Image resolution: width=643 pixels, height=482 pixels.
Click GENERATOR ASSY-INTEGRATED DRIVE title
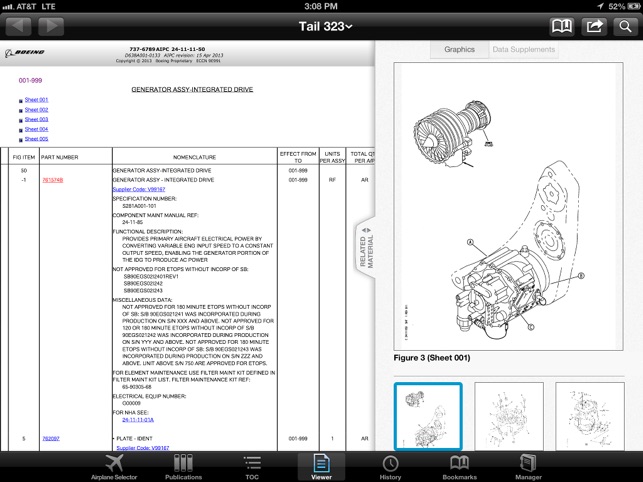click(x=192, y=89)
